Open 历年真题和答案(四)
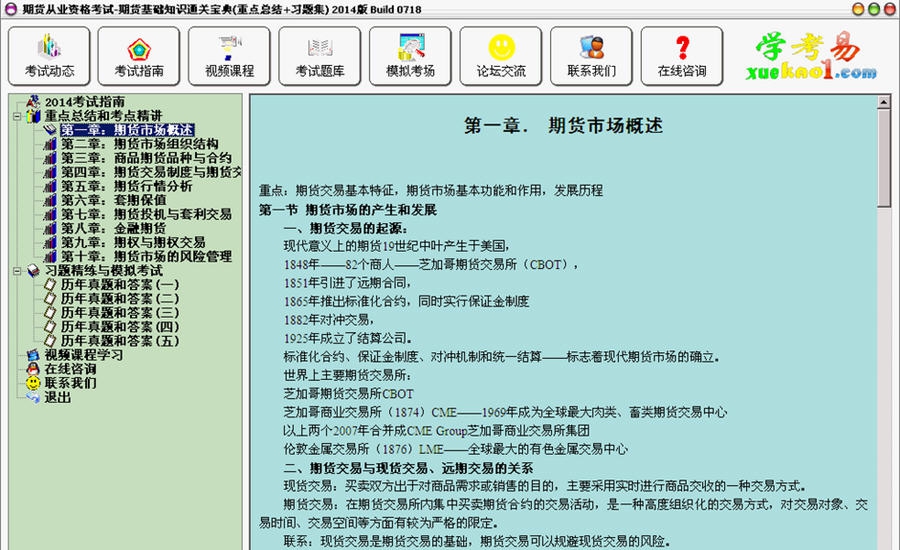Screen dimensions: 900x550 pyautogui.click(x=120, y=327)
